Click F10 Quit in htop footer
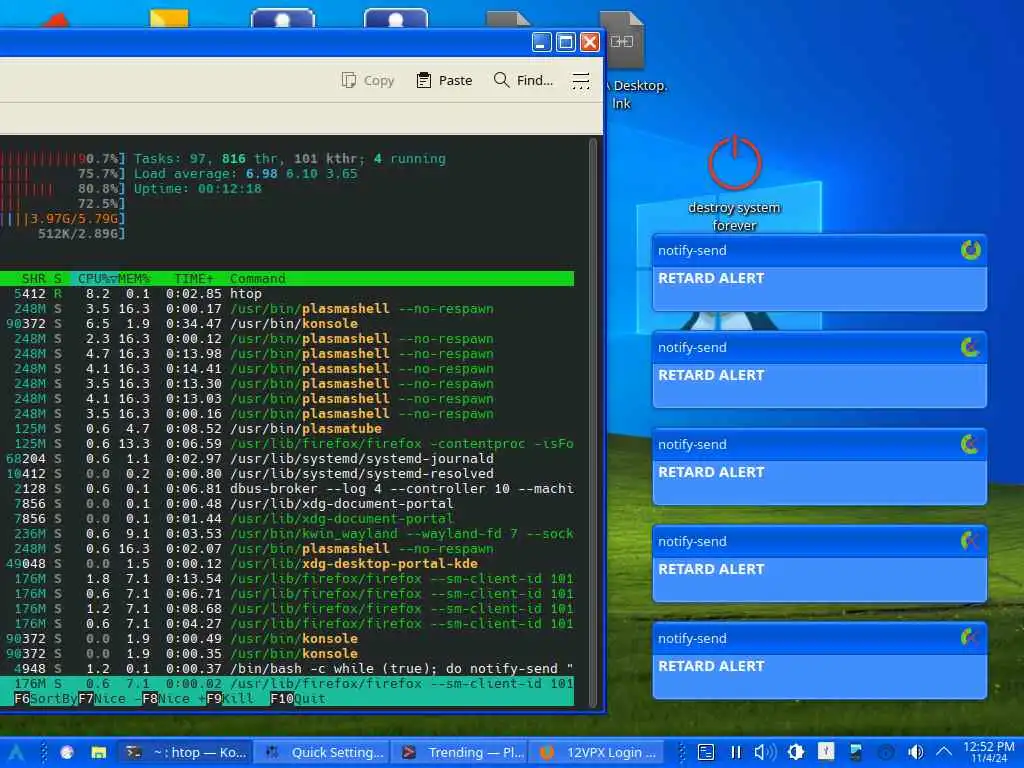 298,699
